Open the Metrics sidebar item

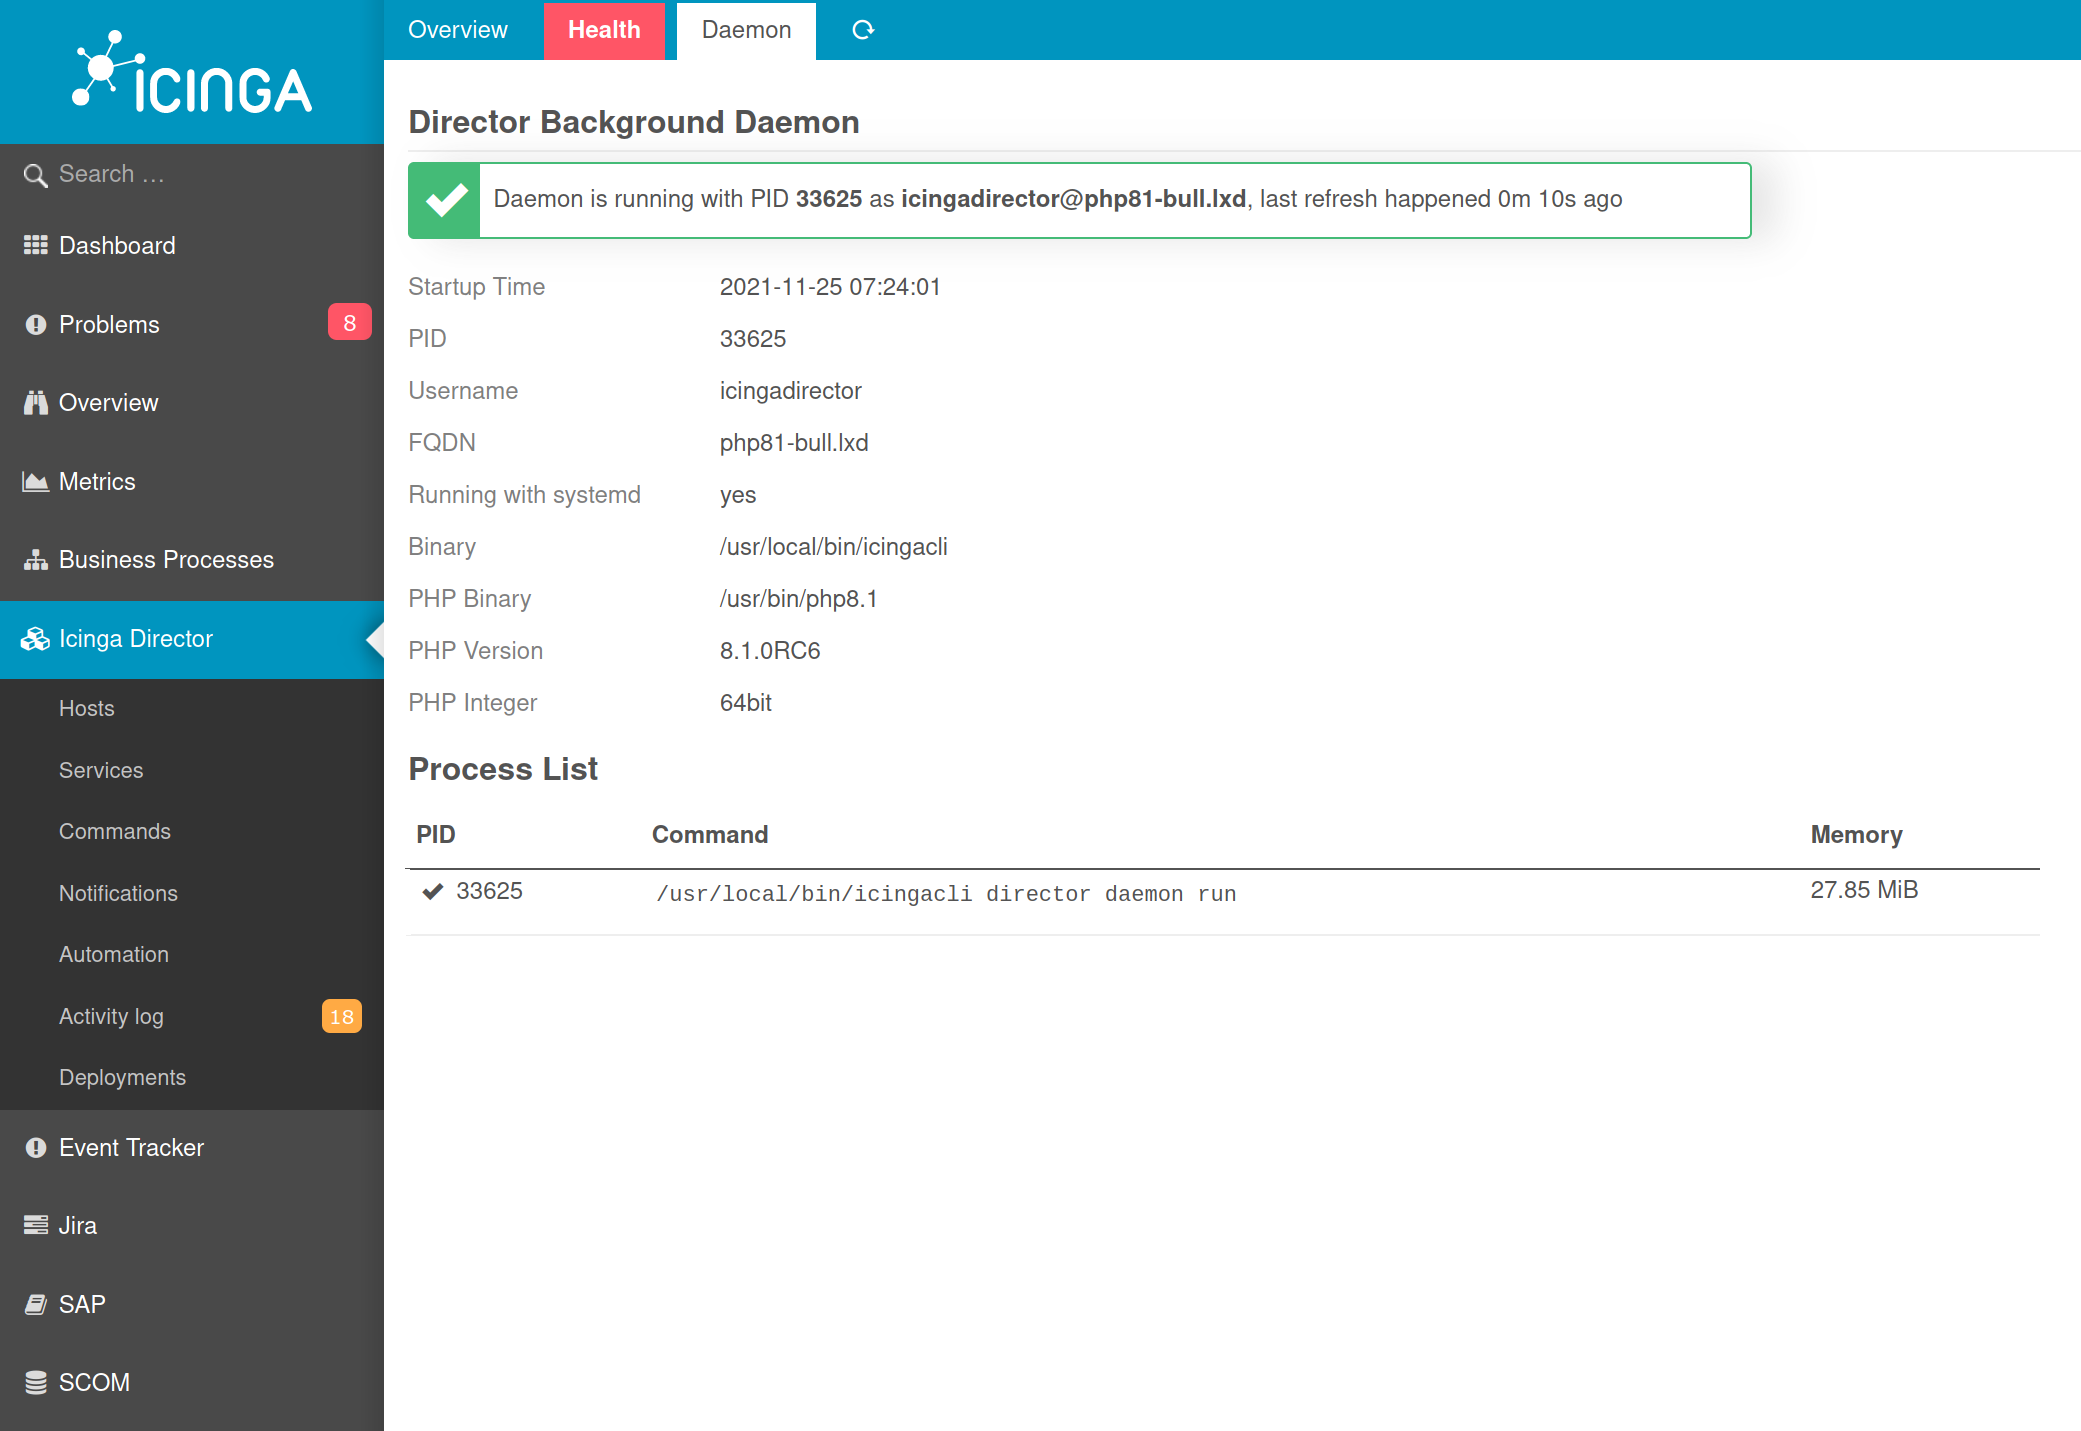click(x=97, y=481)
